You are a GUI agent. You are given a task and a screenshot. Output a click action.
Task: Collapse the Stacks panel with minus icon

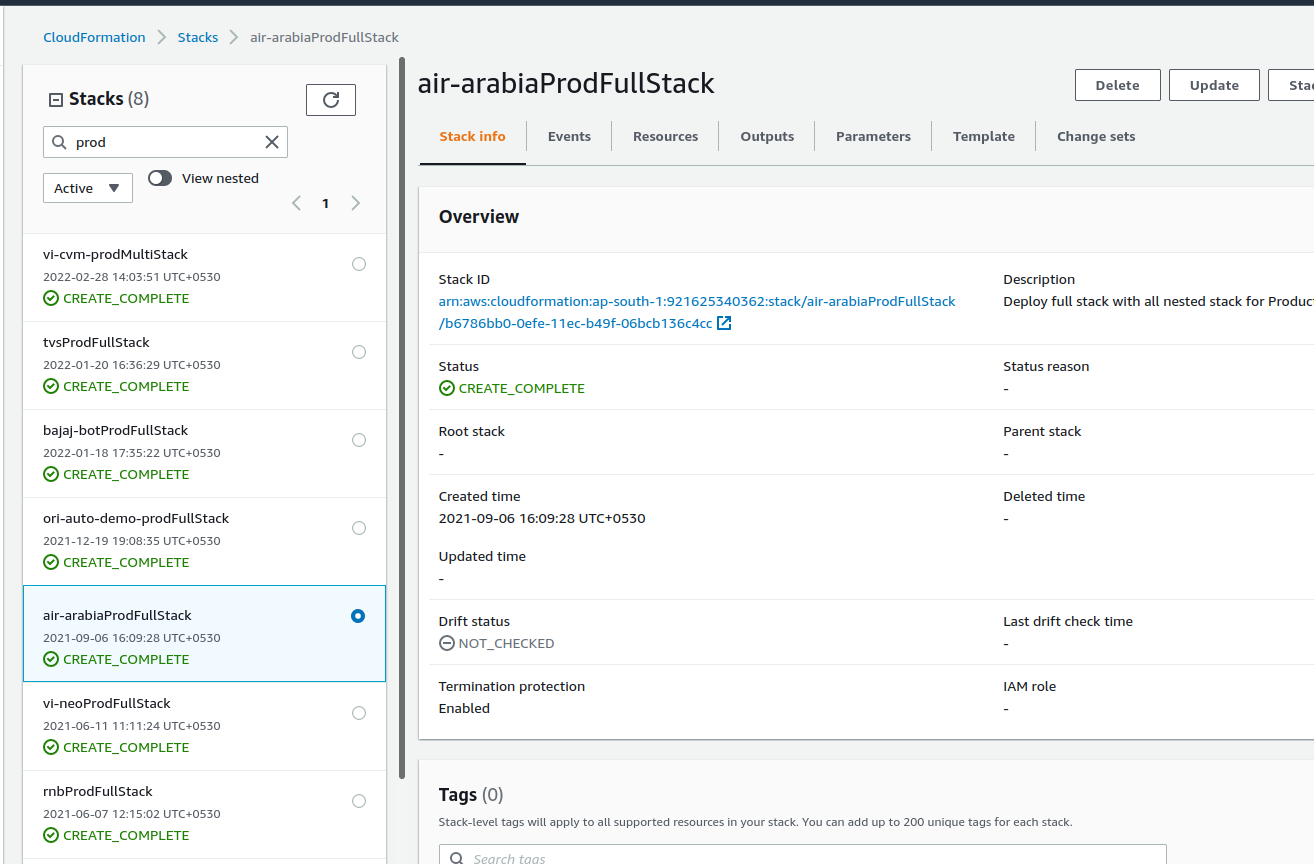click(56, 99)
